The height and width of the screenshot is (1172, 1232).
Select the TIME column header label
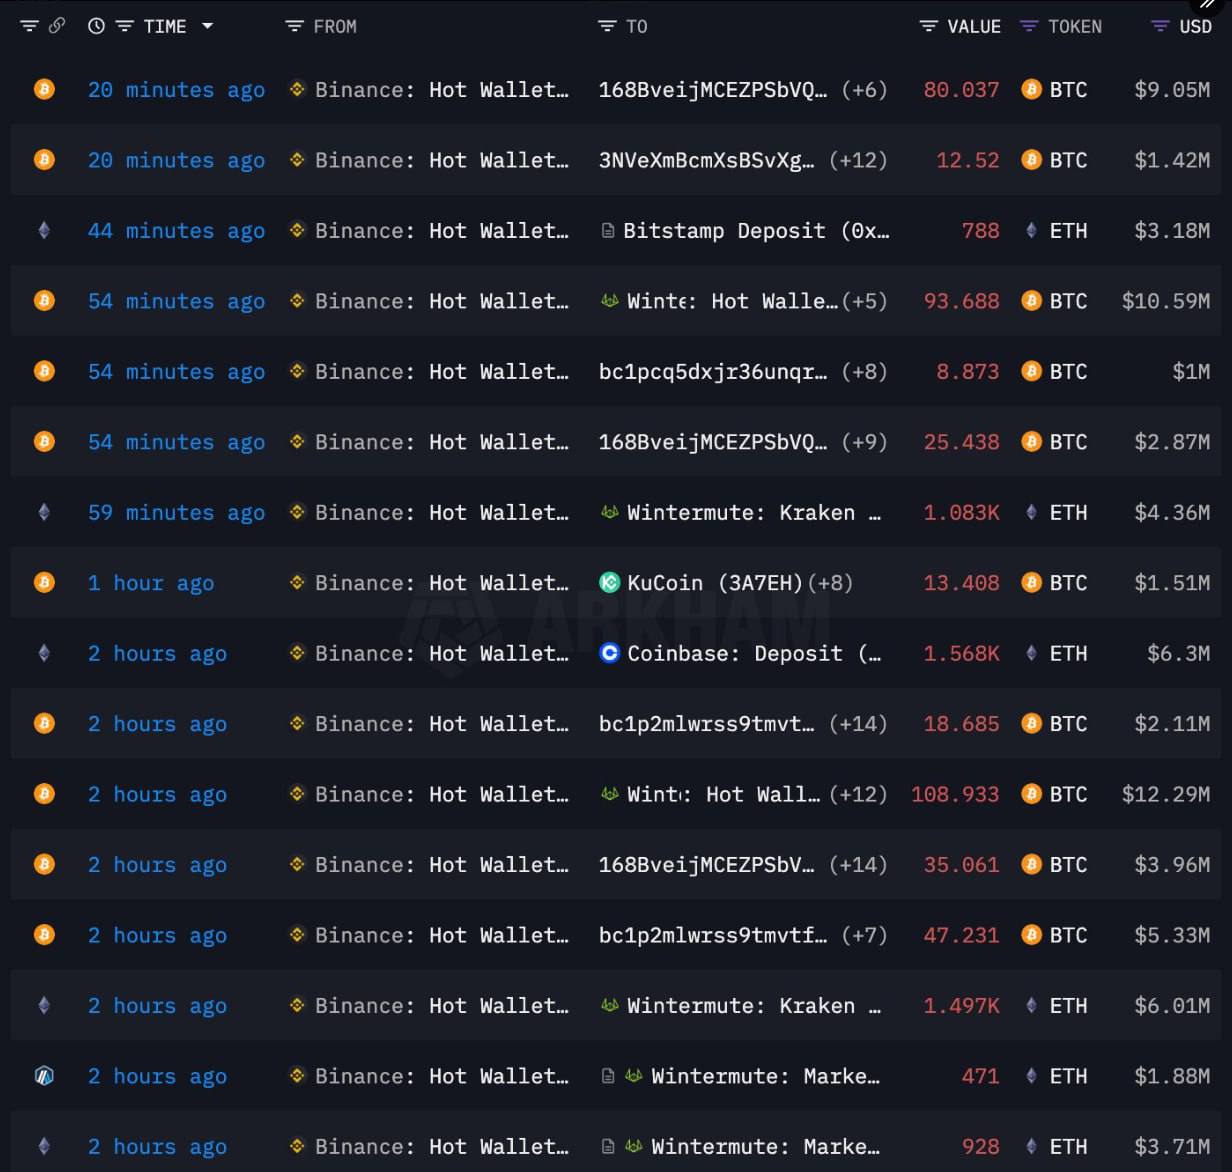165,26
